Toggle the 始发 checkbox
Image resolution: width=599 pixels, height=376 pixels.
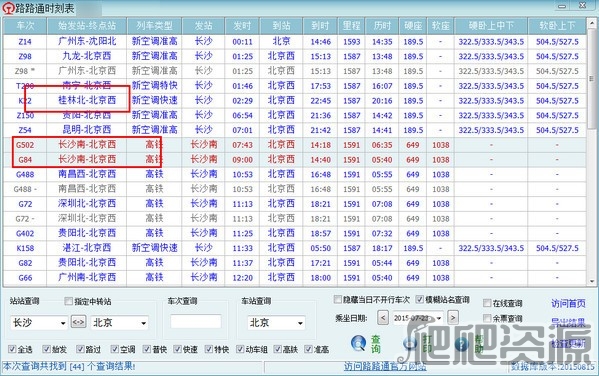(x=47, y=349)
